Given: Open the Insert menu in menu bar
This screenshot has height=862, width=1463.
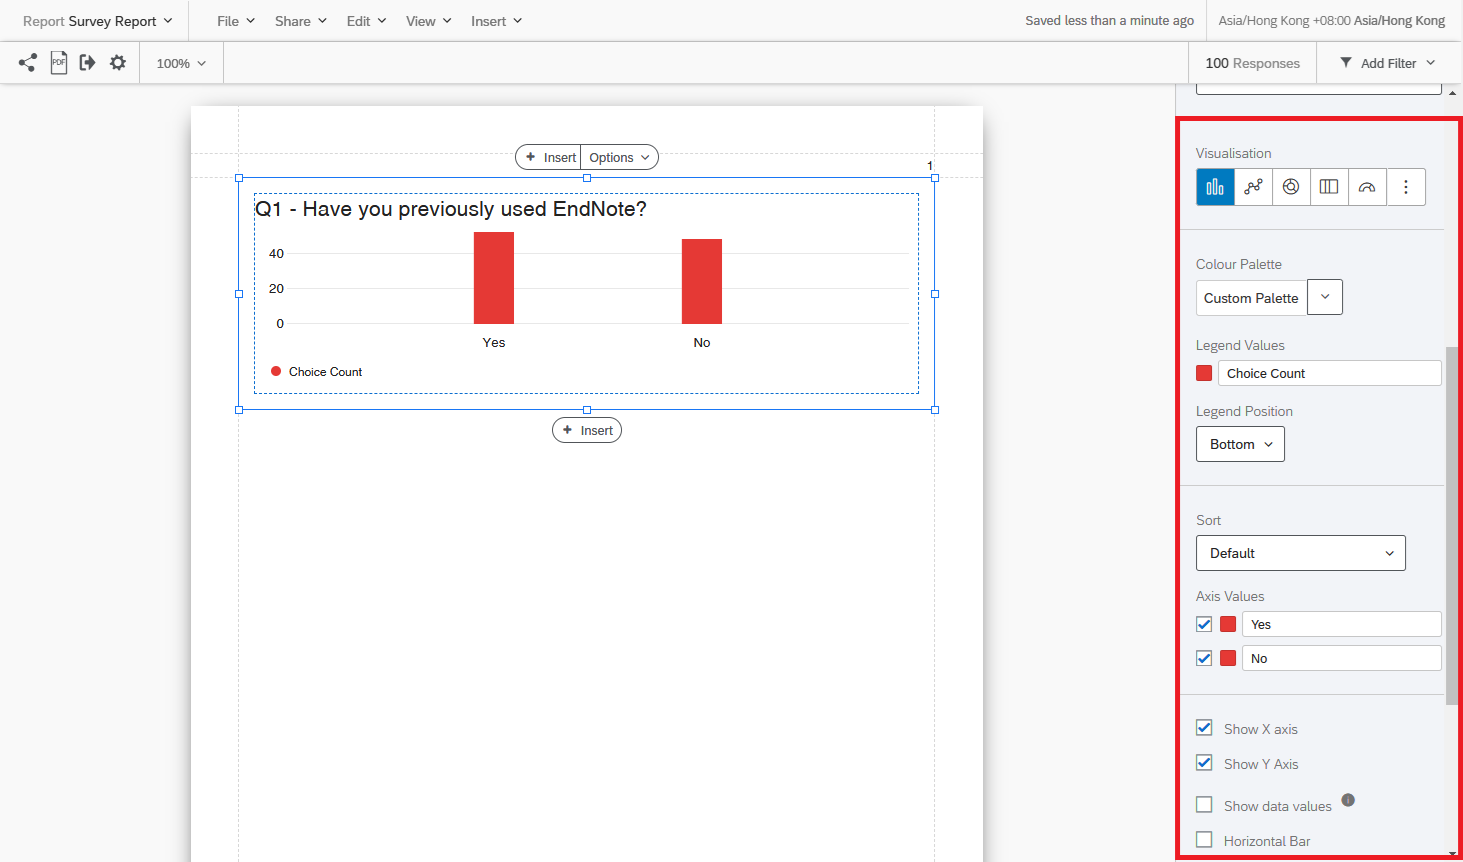Looking at the screenshot, I should click(496, 21).
